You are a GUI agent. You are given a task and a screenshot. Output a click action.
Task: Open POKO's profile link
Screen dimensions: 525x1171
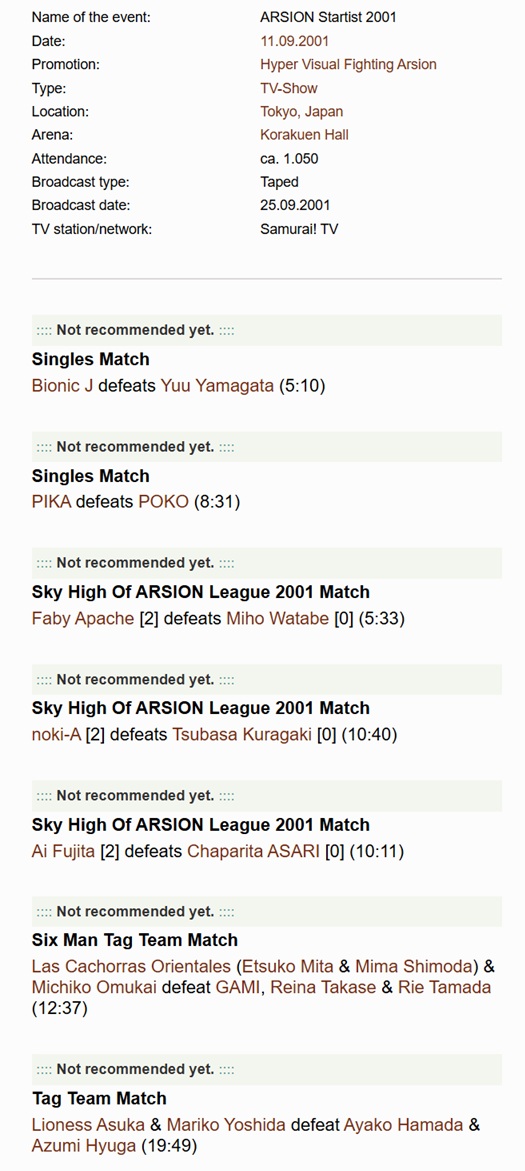(x=164, y=502)
